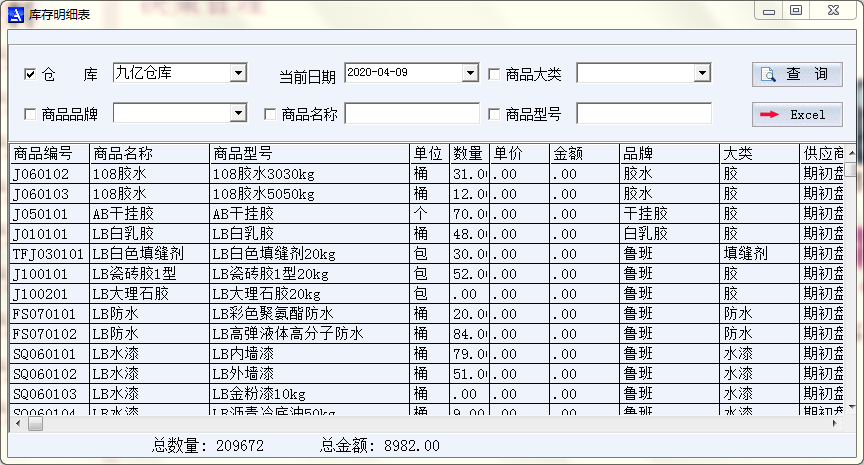
Task: Click the 108胶水5050kg model cell
Action: point(310,194)
